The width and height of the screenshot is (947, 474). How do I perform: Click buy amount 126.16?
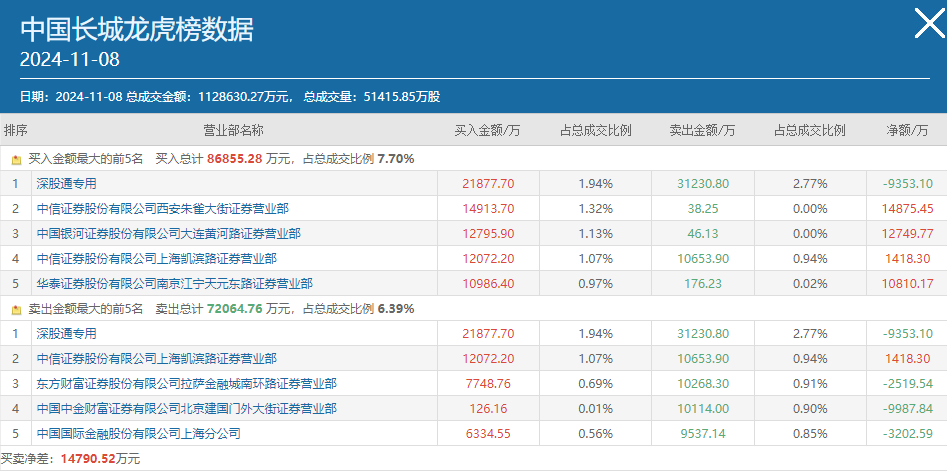[489, 409]
